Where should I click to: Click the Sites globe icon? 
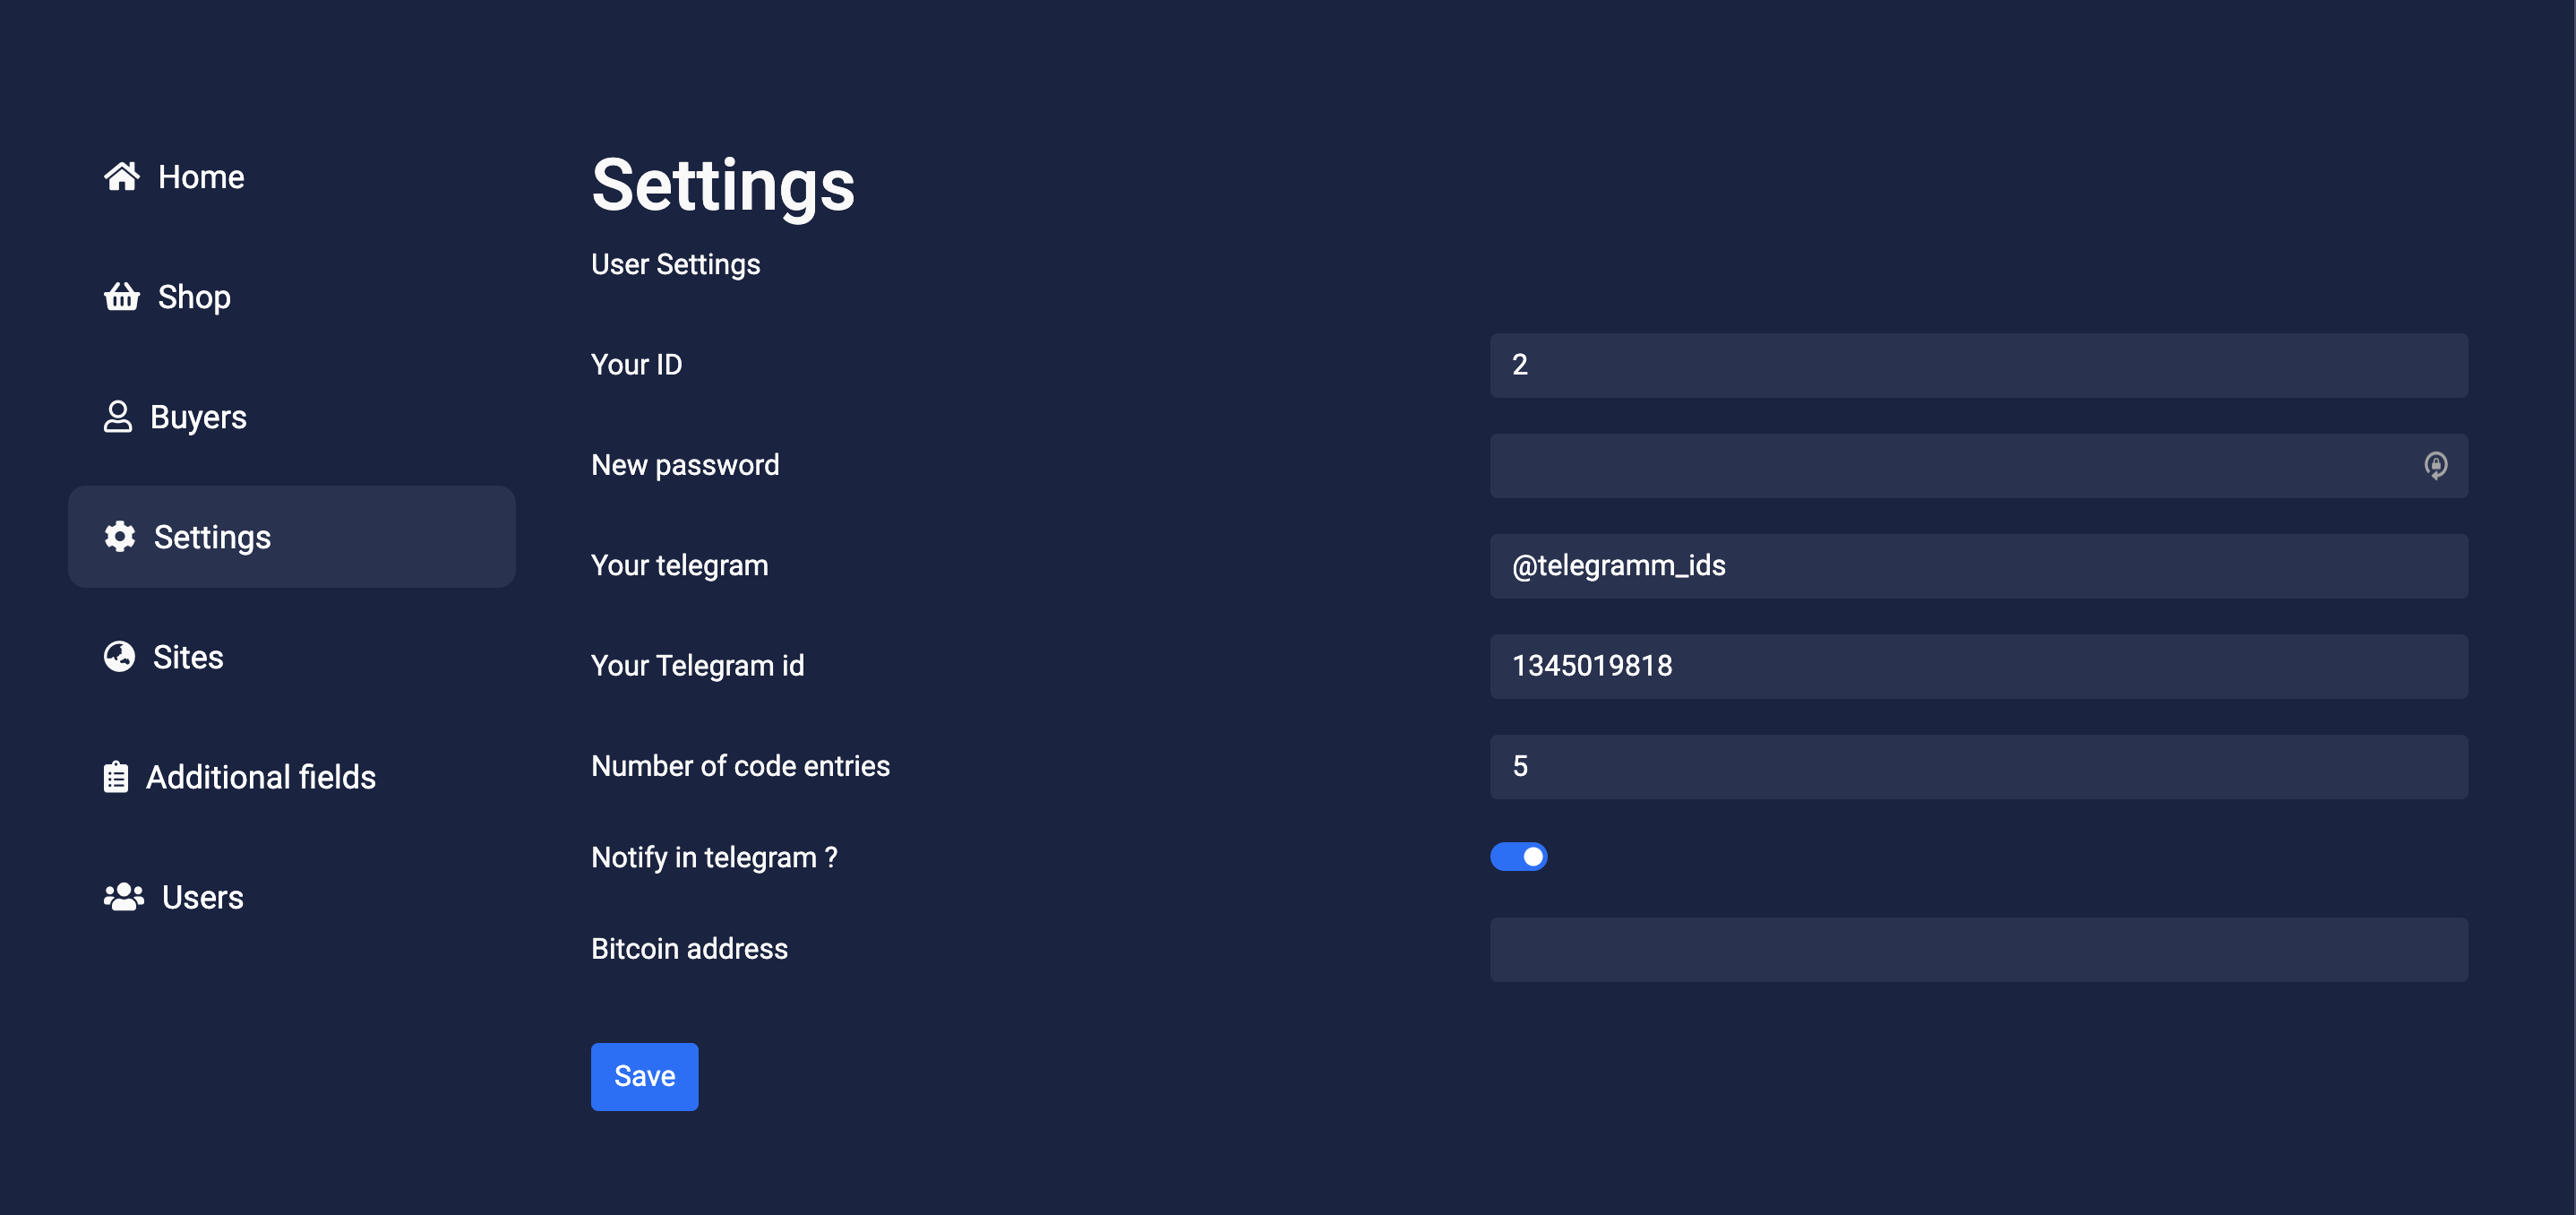click(120, 657)
